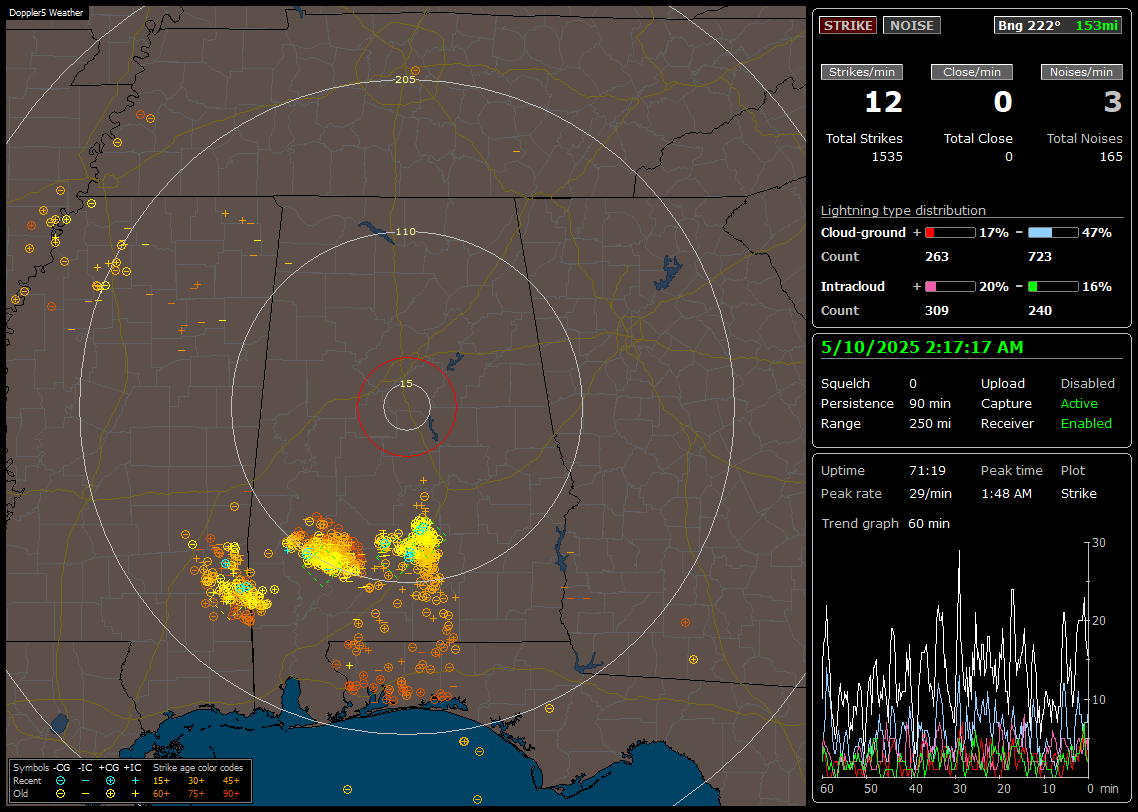
Task: Click the 60+ strike age color code
Action: (x=161, y=793)
